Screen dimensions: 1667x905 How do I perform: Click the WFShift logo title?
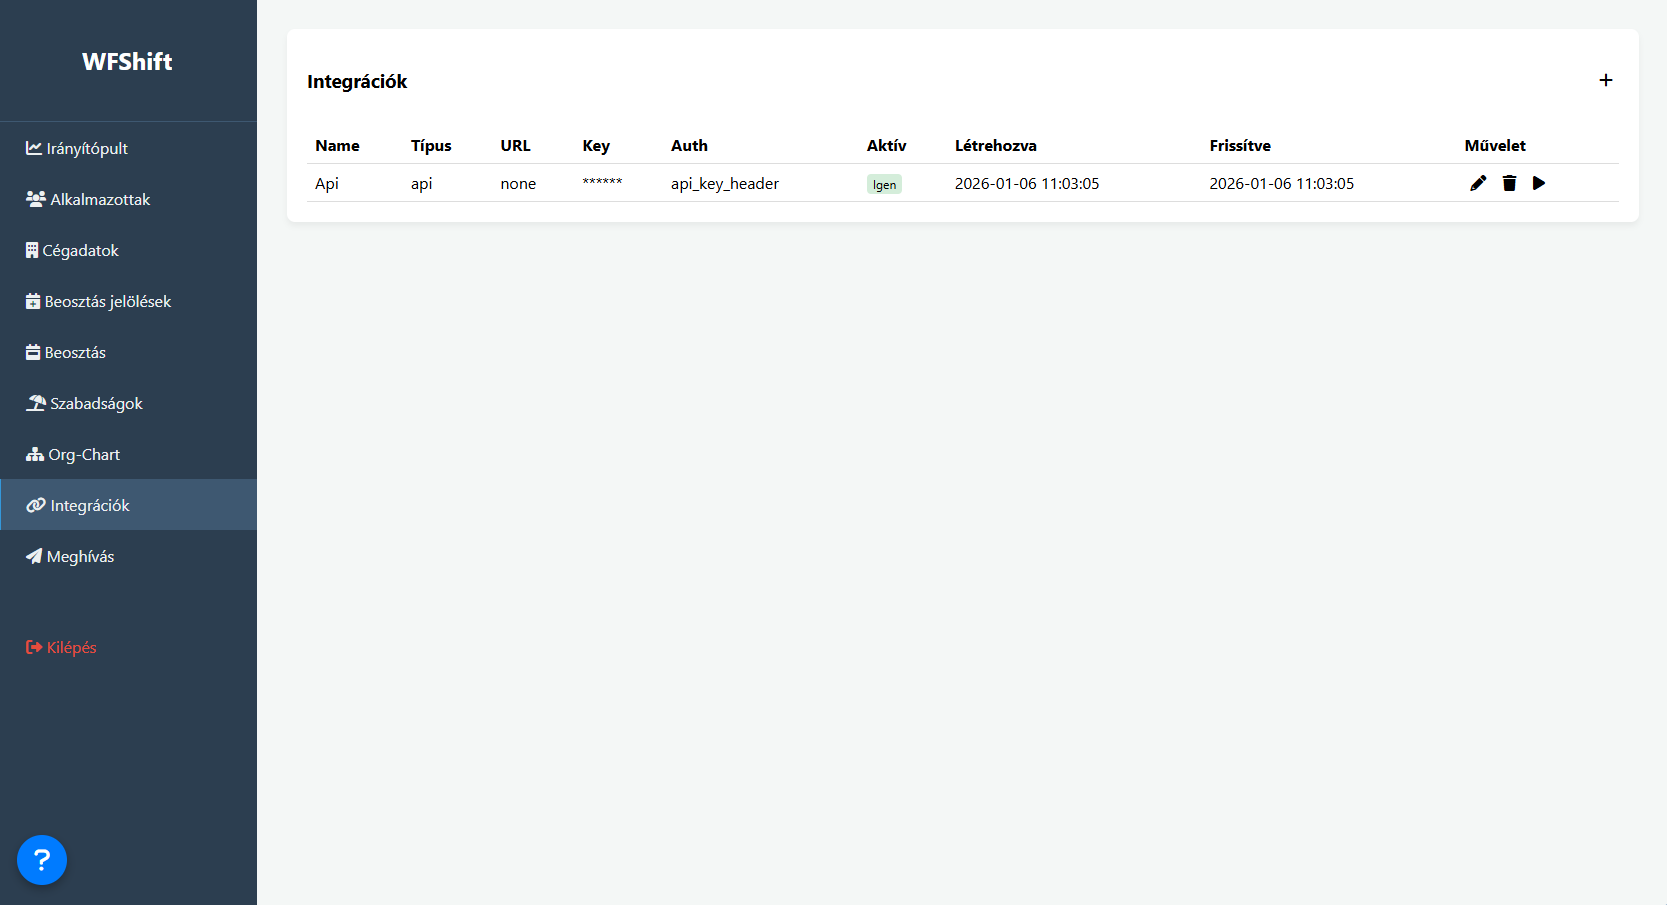[127, 62]
